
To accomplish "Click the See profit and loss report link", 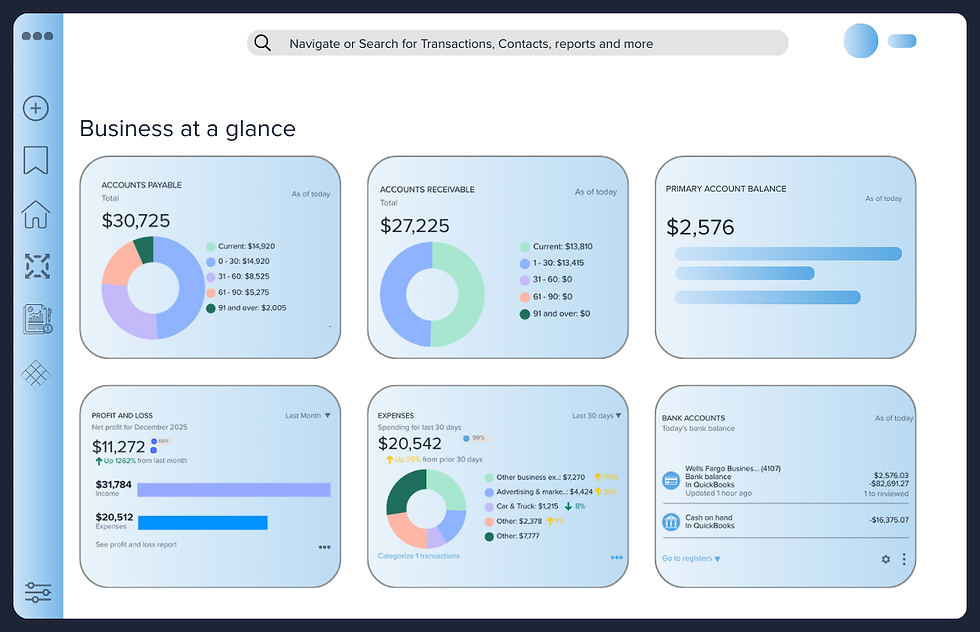I will [x=136, y=544].
